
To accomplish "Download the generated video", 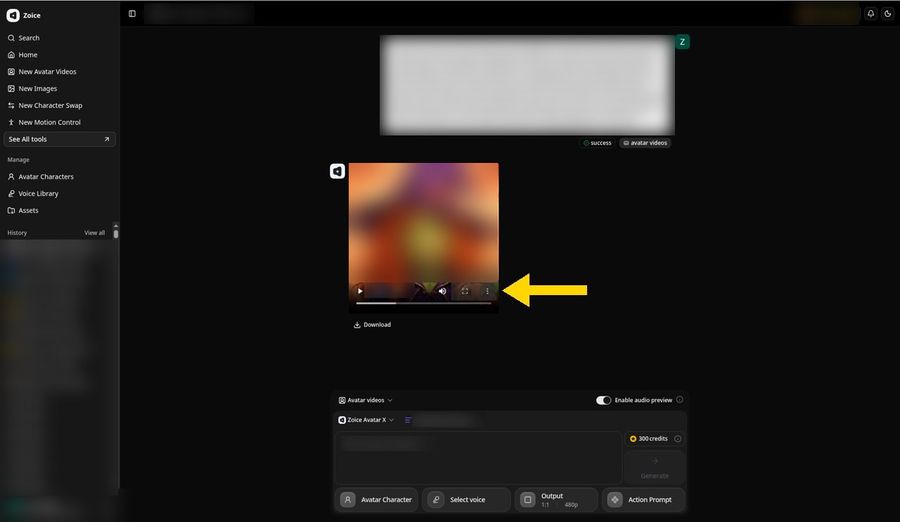I will click(x=372, y=325).
